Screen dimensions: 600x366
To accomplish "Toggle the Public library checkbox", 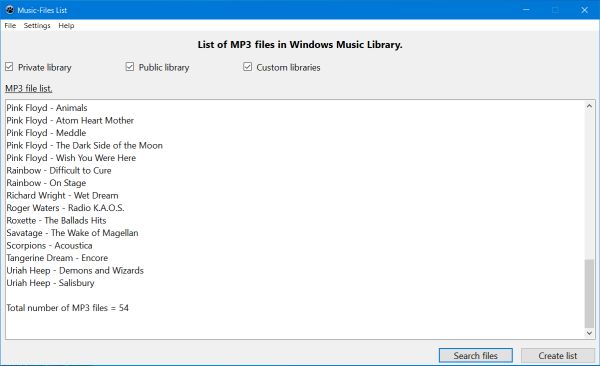I will [130, 67].
